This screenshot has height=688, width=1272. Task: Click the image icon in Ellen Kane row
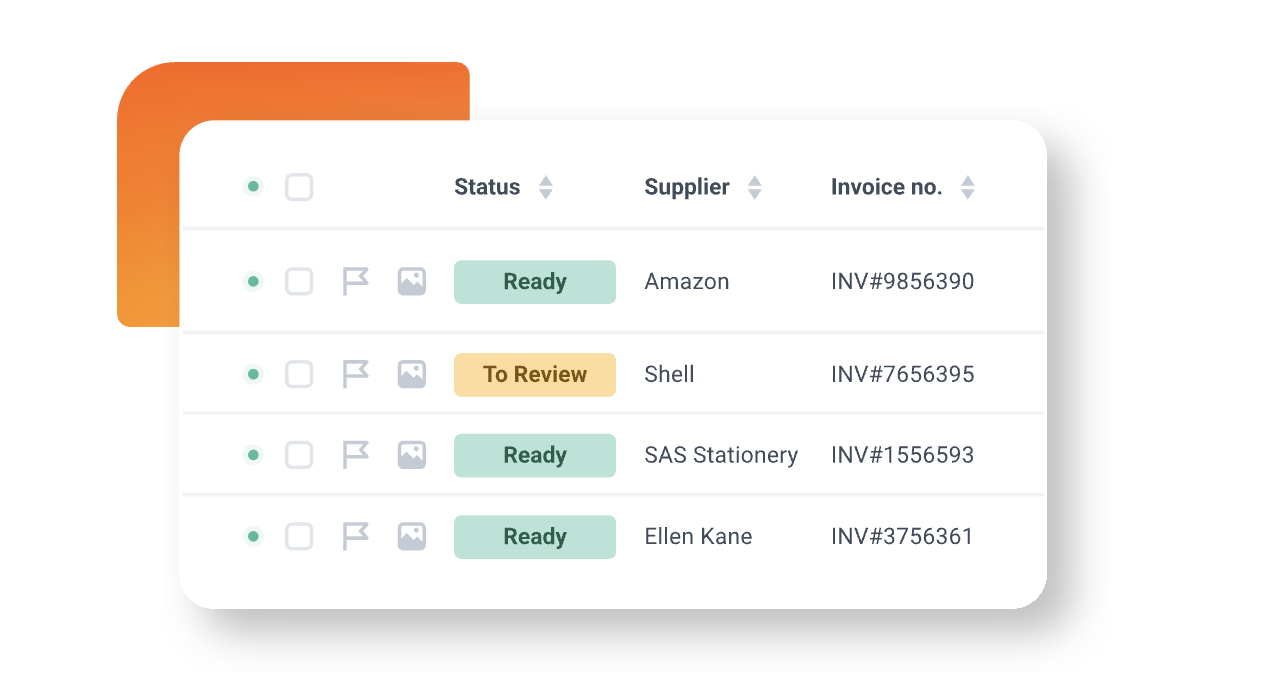click(x=412, y=536)
